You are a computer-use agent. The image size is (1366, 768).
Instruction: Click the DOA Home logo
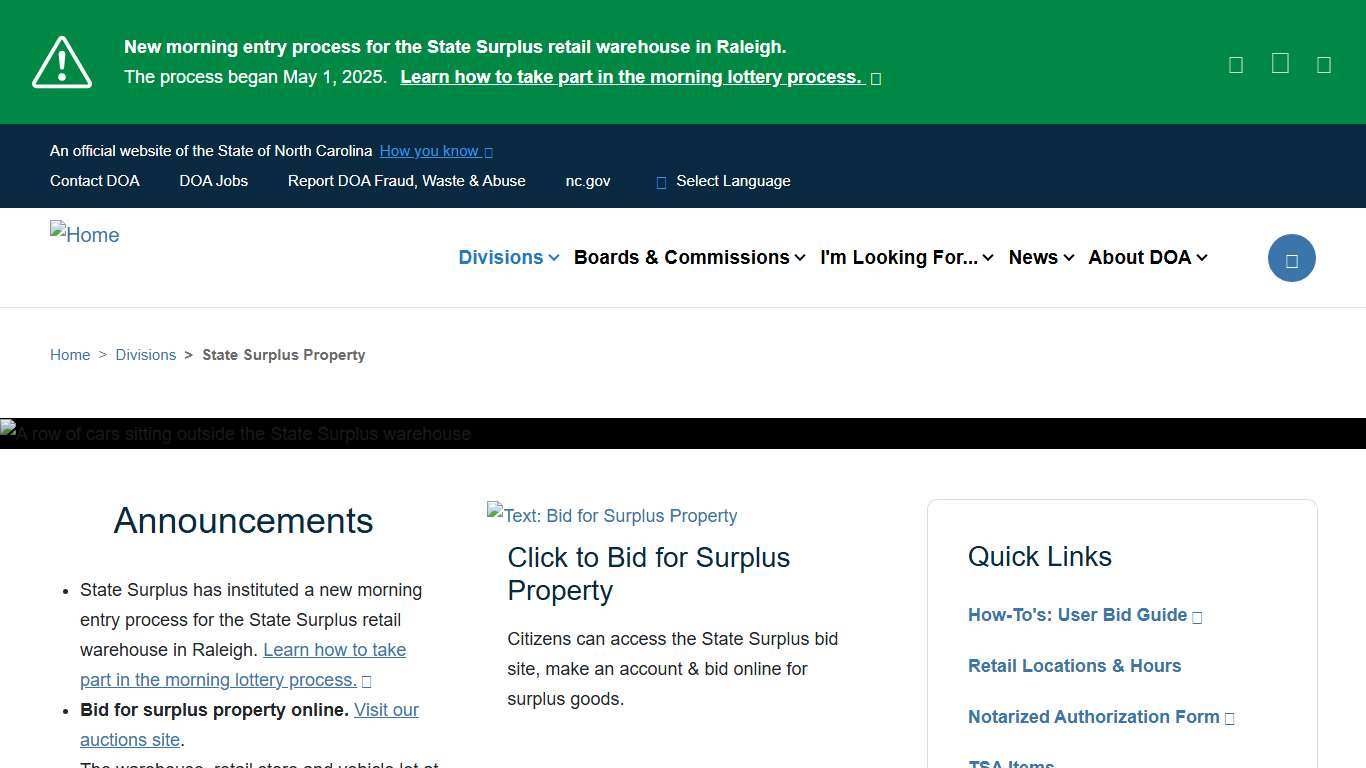(84, 235)
